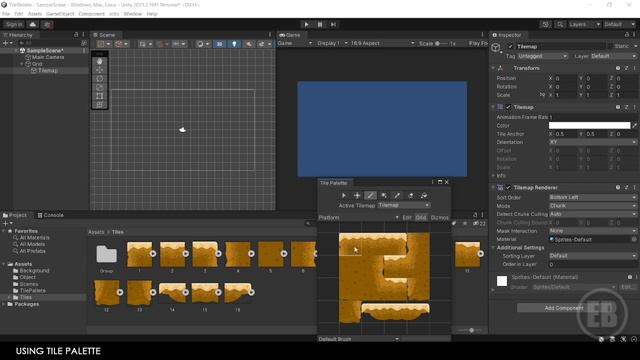Click the cloud services icon
Screen dimensions: 640x360
click(x=33, y=24)
